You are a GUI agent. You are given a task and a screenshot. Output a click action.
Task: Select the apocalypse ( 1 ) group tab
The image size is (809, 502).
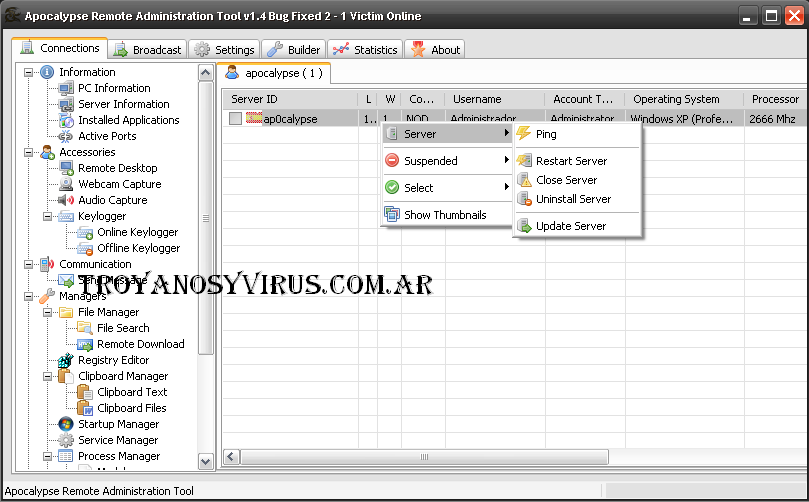[x=273, y=73]
